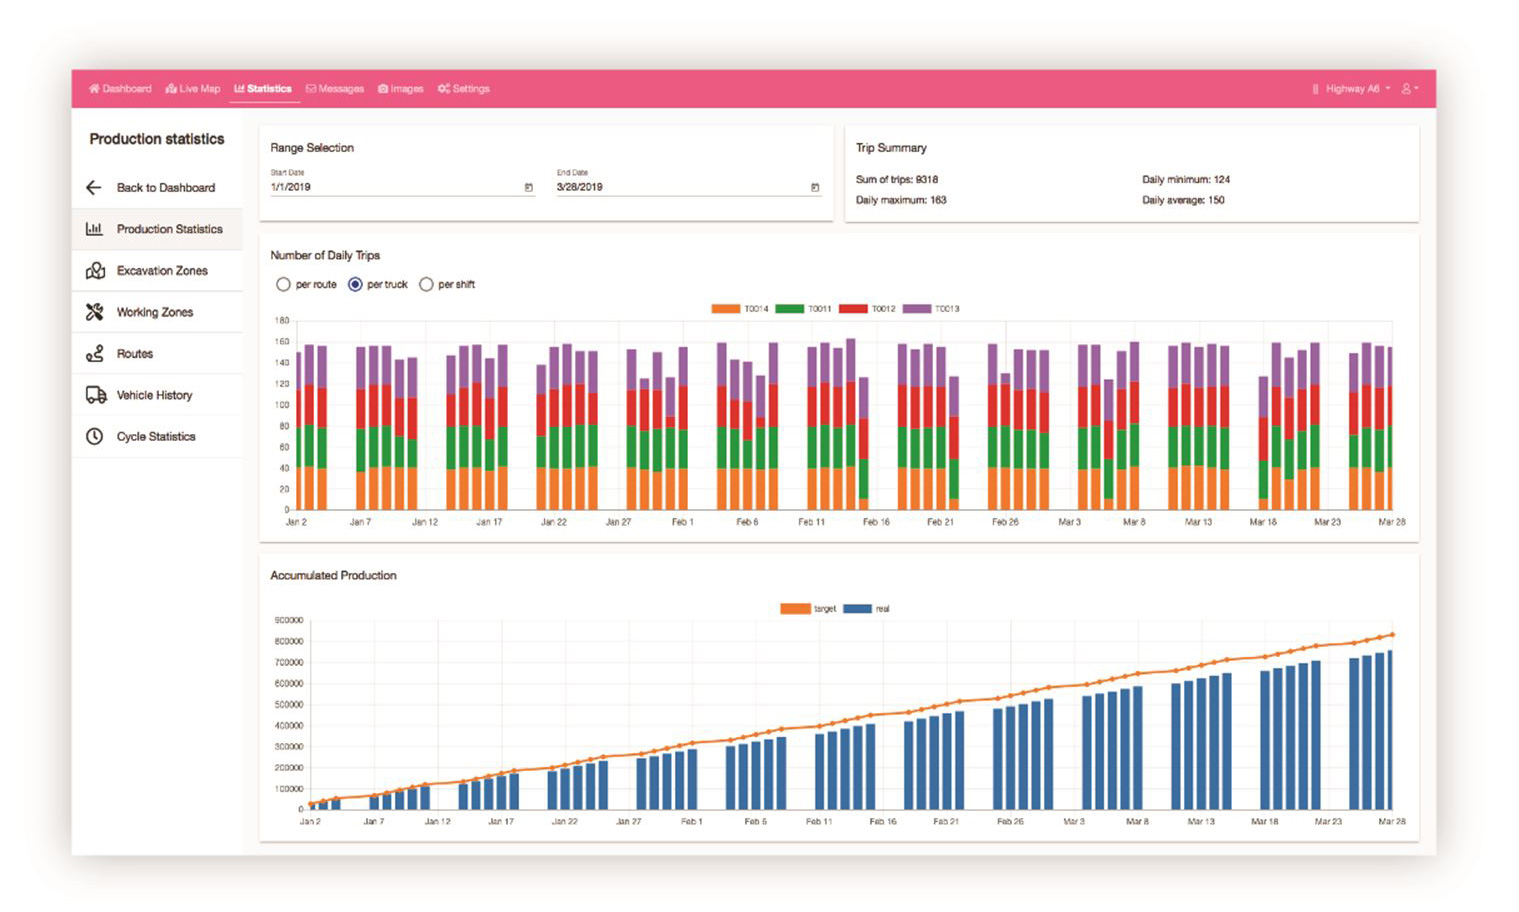Image resolution: width=1519 pixels, height=912 pixels.
Task: Click the back arrow icon in sidebar
Action: point(94,188)
